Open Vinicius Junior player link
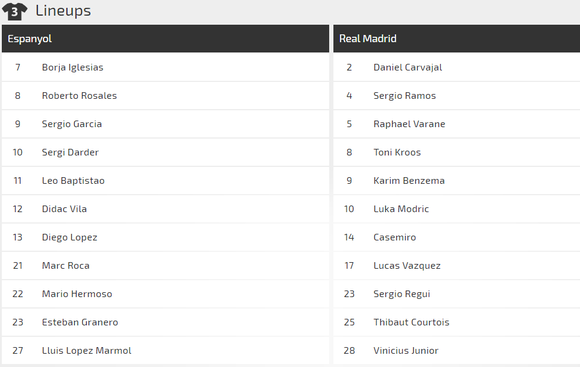Viewport: 580px width, 367px height. (406, 350)
